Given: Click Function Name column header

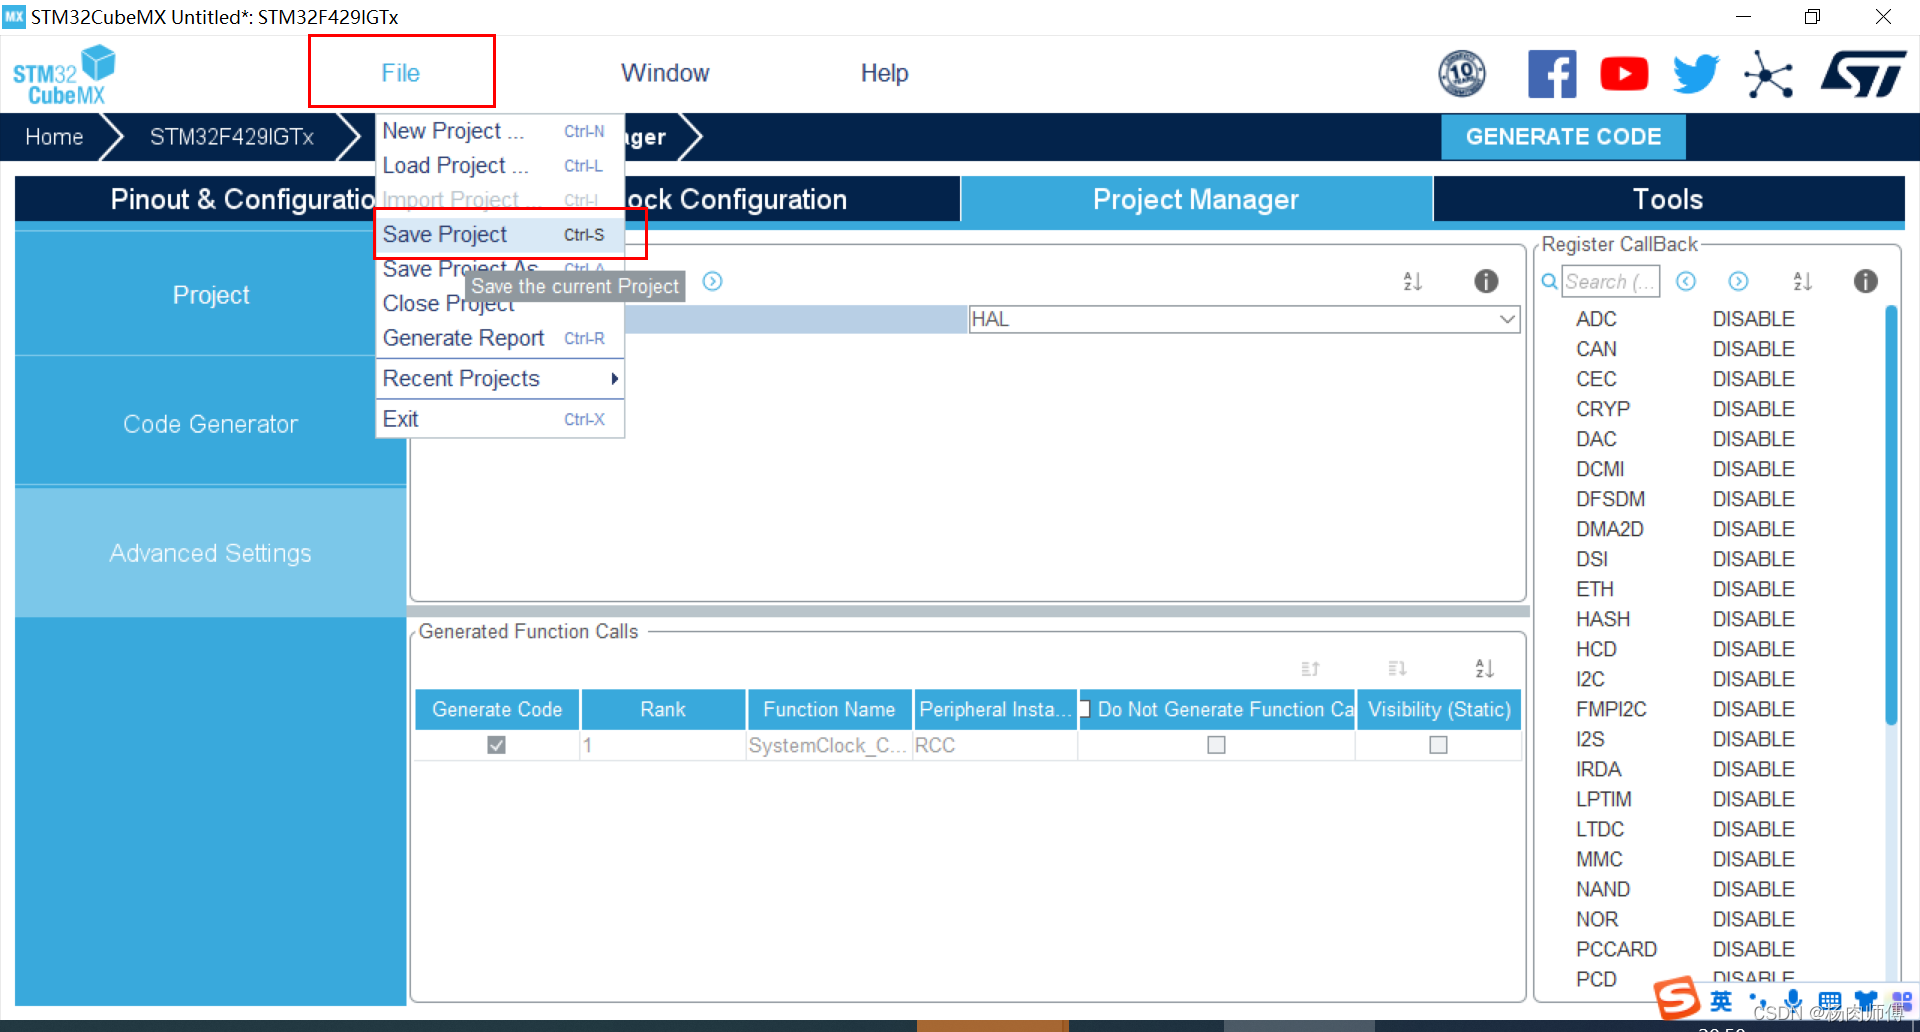Looking at the screenshot, I should click(x=829, y=709).
